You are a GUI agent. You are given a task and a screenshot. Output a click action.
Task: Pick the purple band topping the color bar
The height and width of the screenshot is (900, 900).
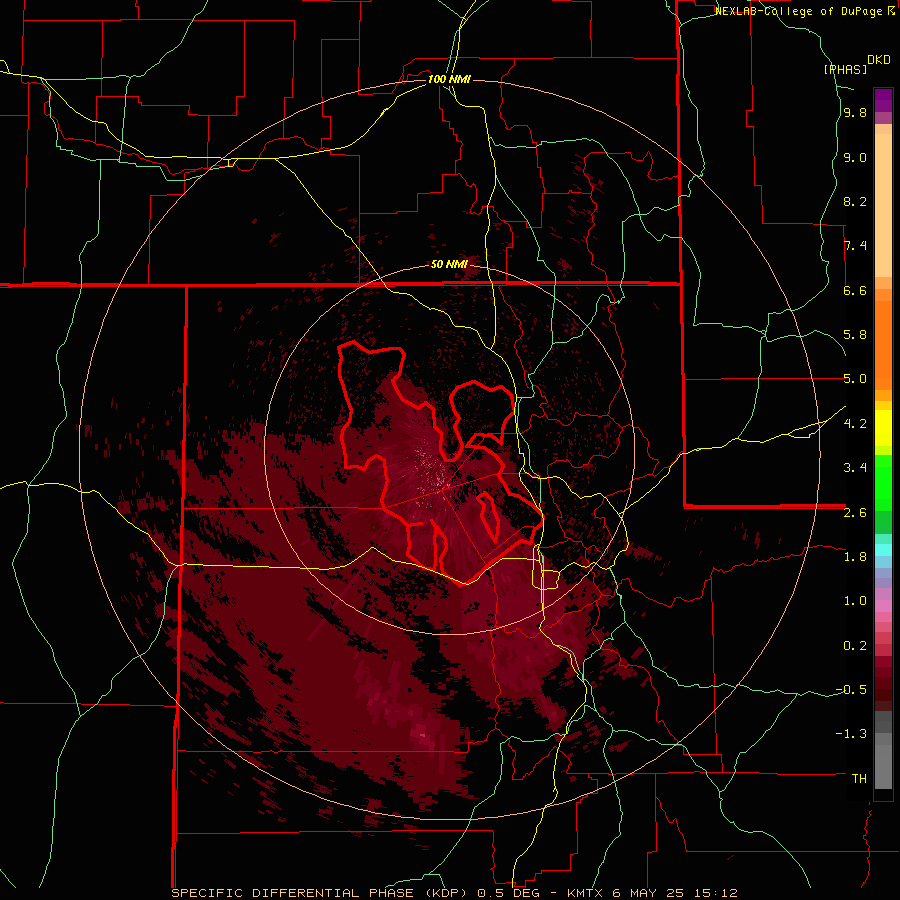point(883,100)
